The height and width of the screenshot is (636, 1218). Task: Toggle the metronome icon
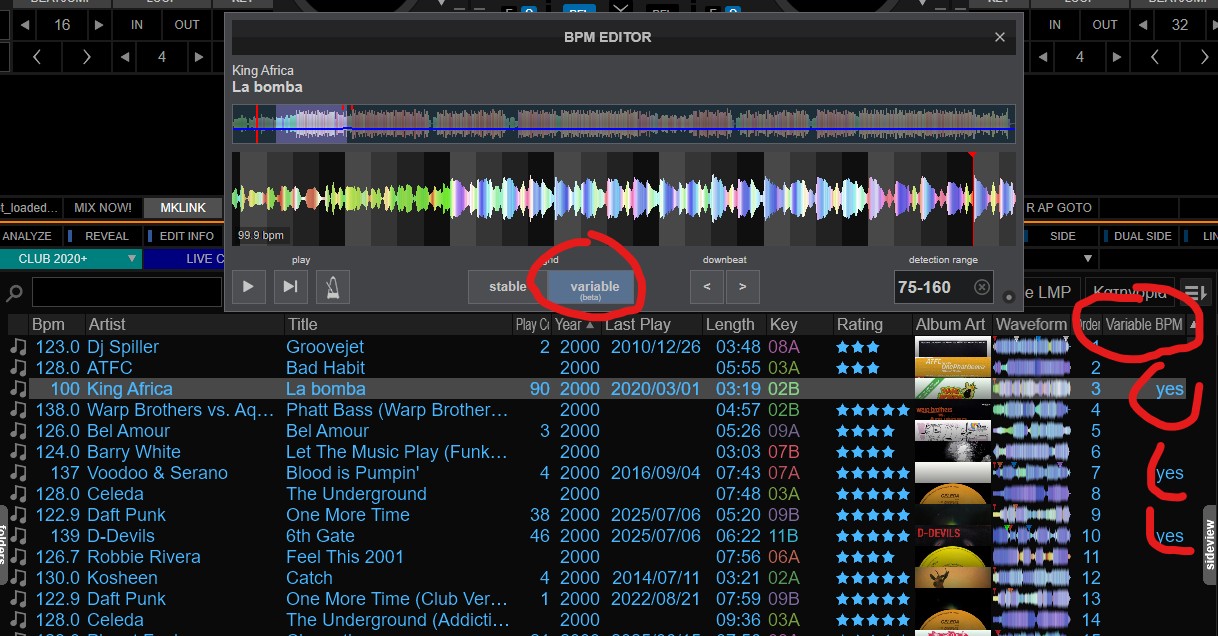[332, 287]
